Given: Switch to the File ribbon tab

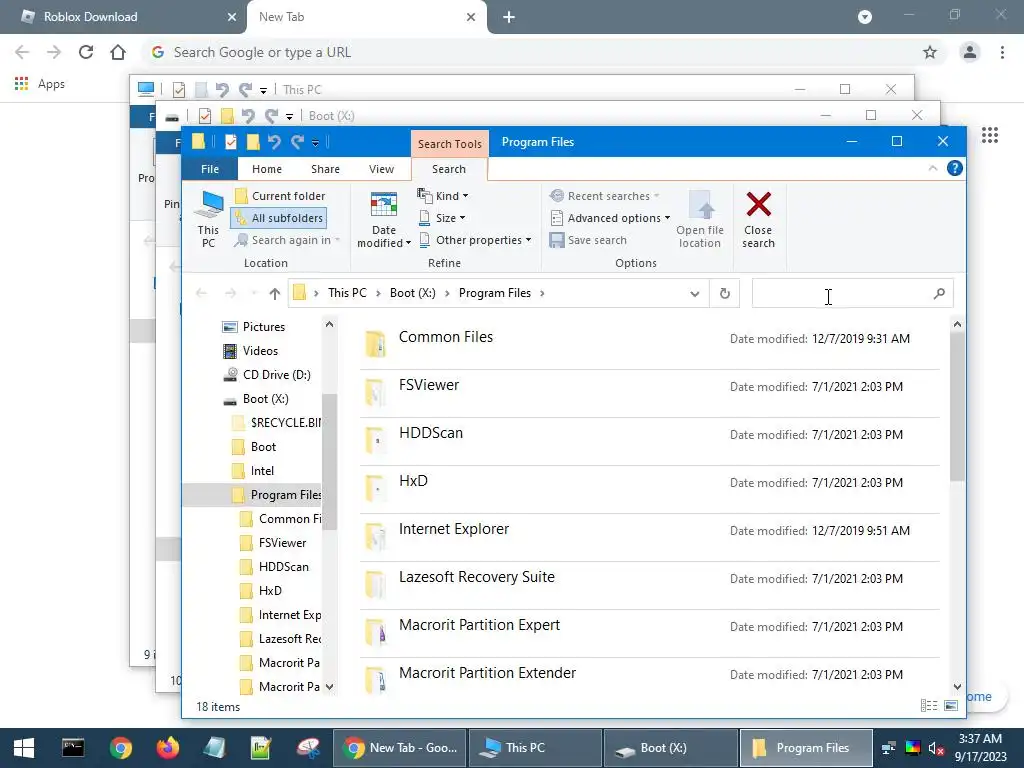Looking at the screenshot, I should click(x=210, y=169).
